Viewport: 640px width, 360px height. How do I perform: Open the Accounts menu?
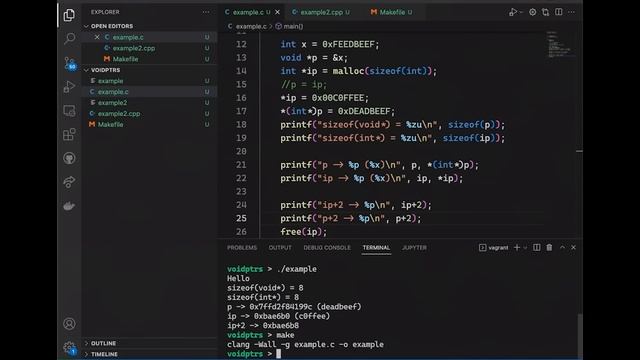tap(69, 324)
